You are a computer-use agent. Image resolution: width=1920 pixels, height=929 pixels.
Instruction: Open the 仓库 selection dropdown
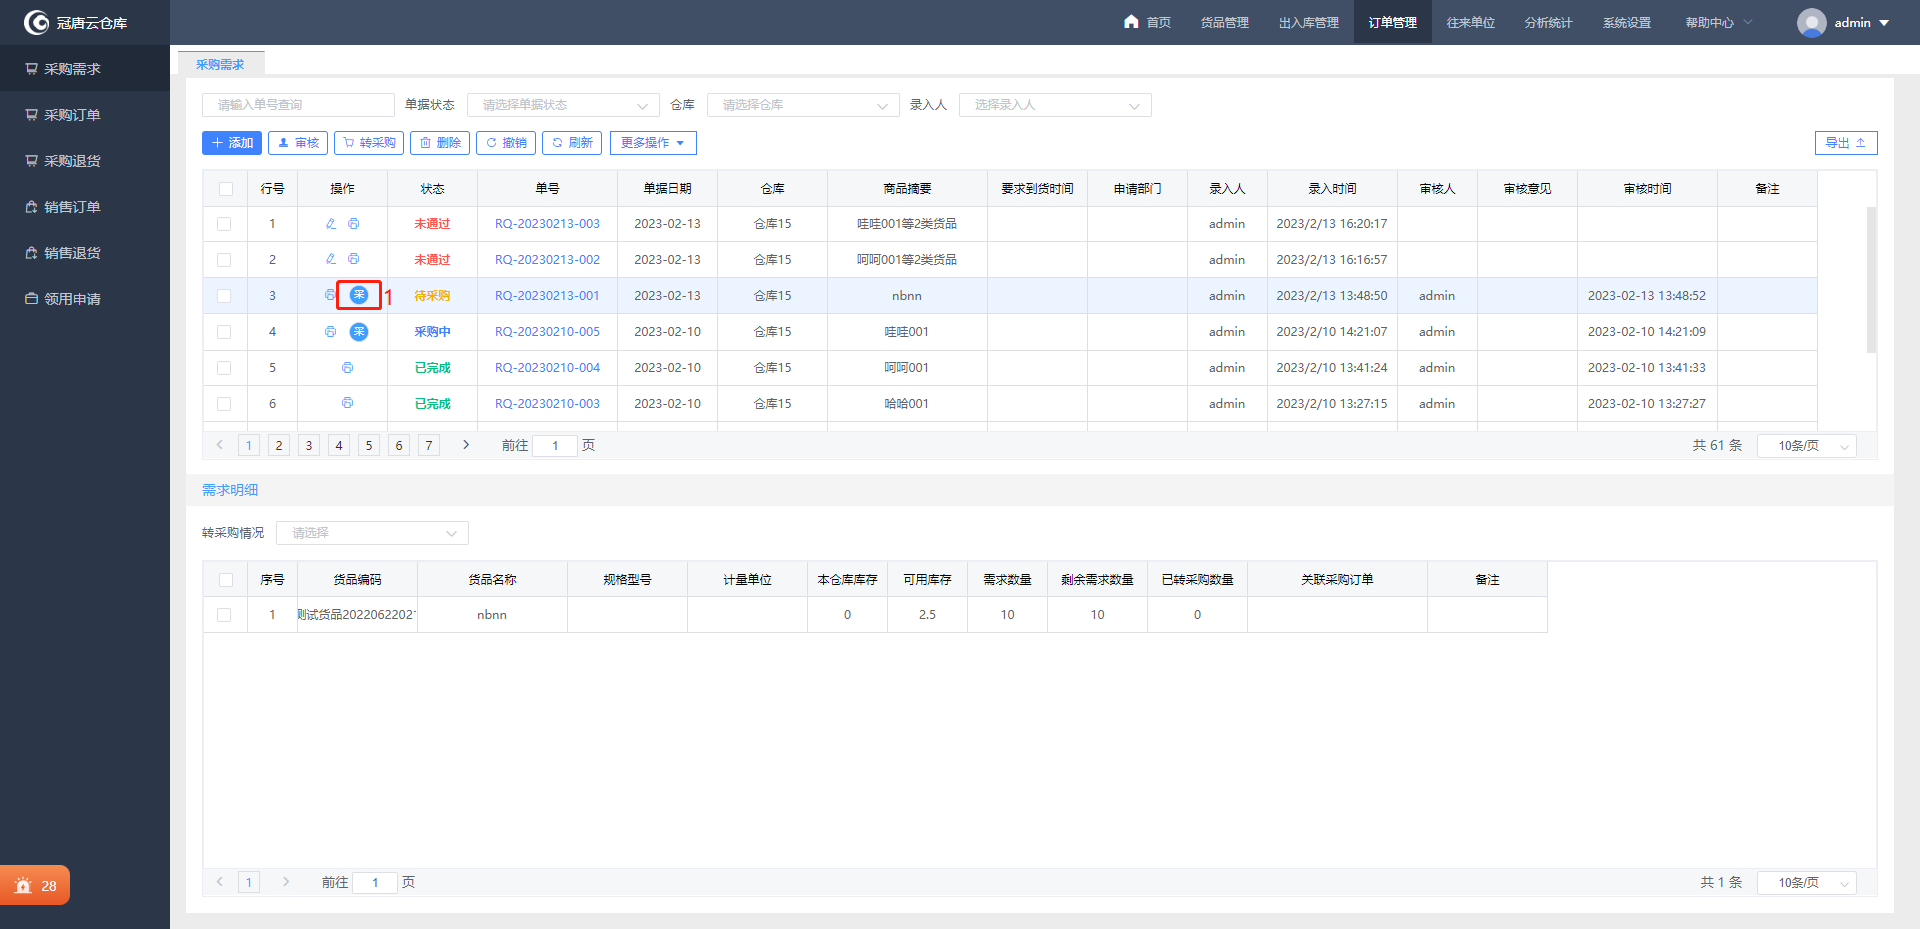(803, 105)
